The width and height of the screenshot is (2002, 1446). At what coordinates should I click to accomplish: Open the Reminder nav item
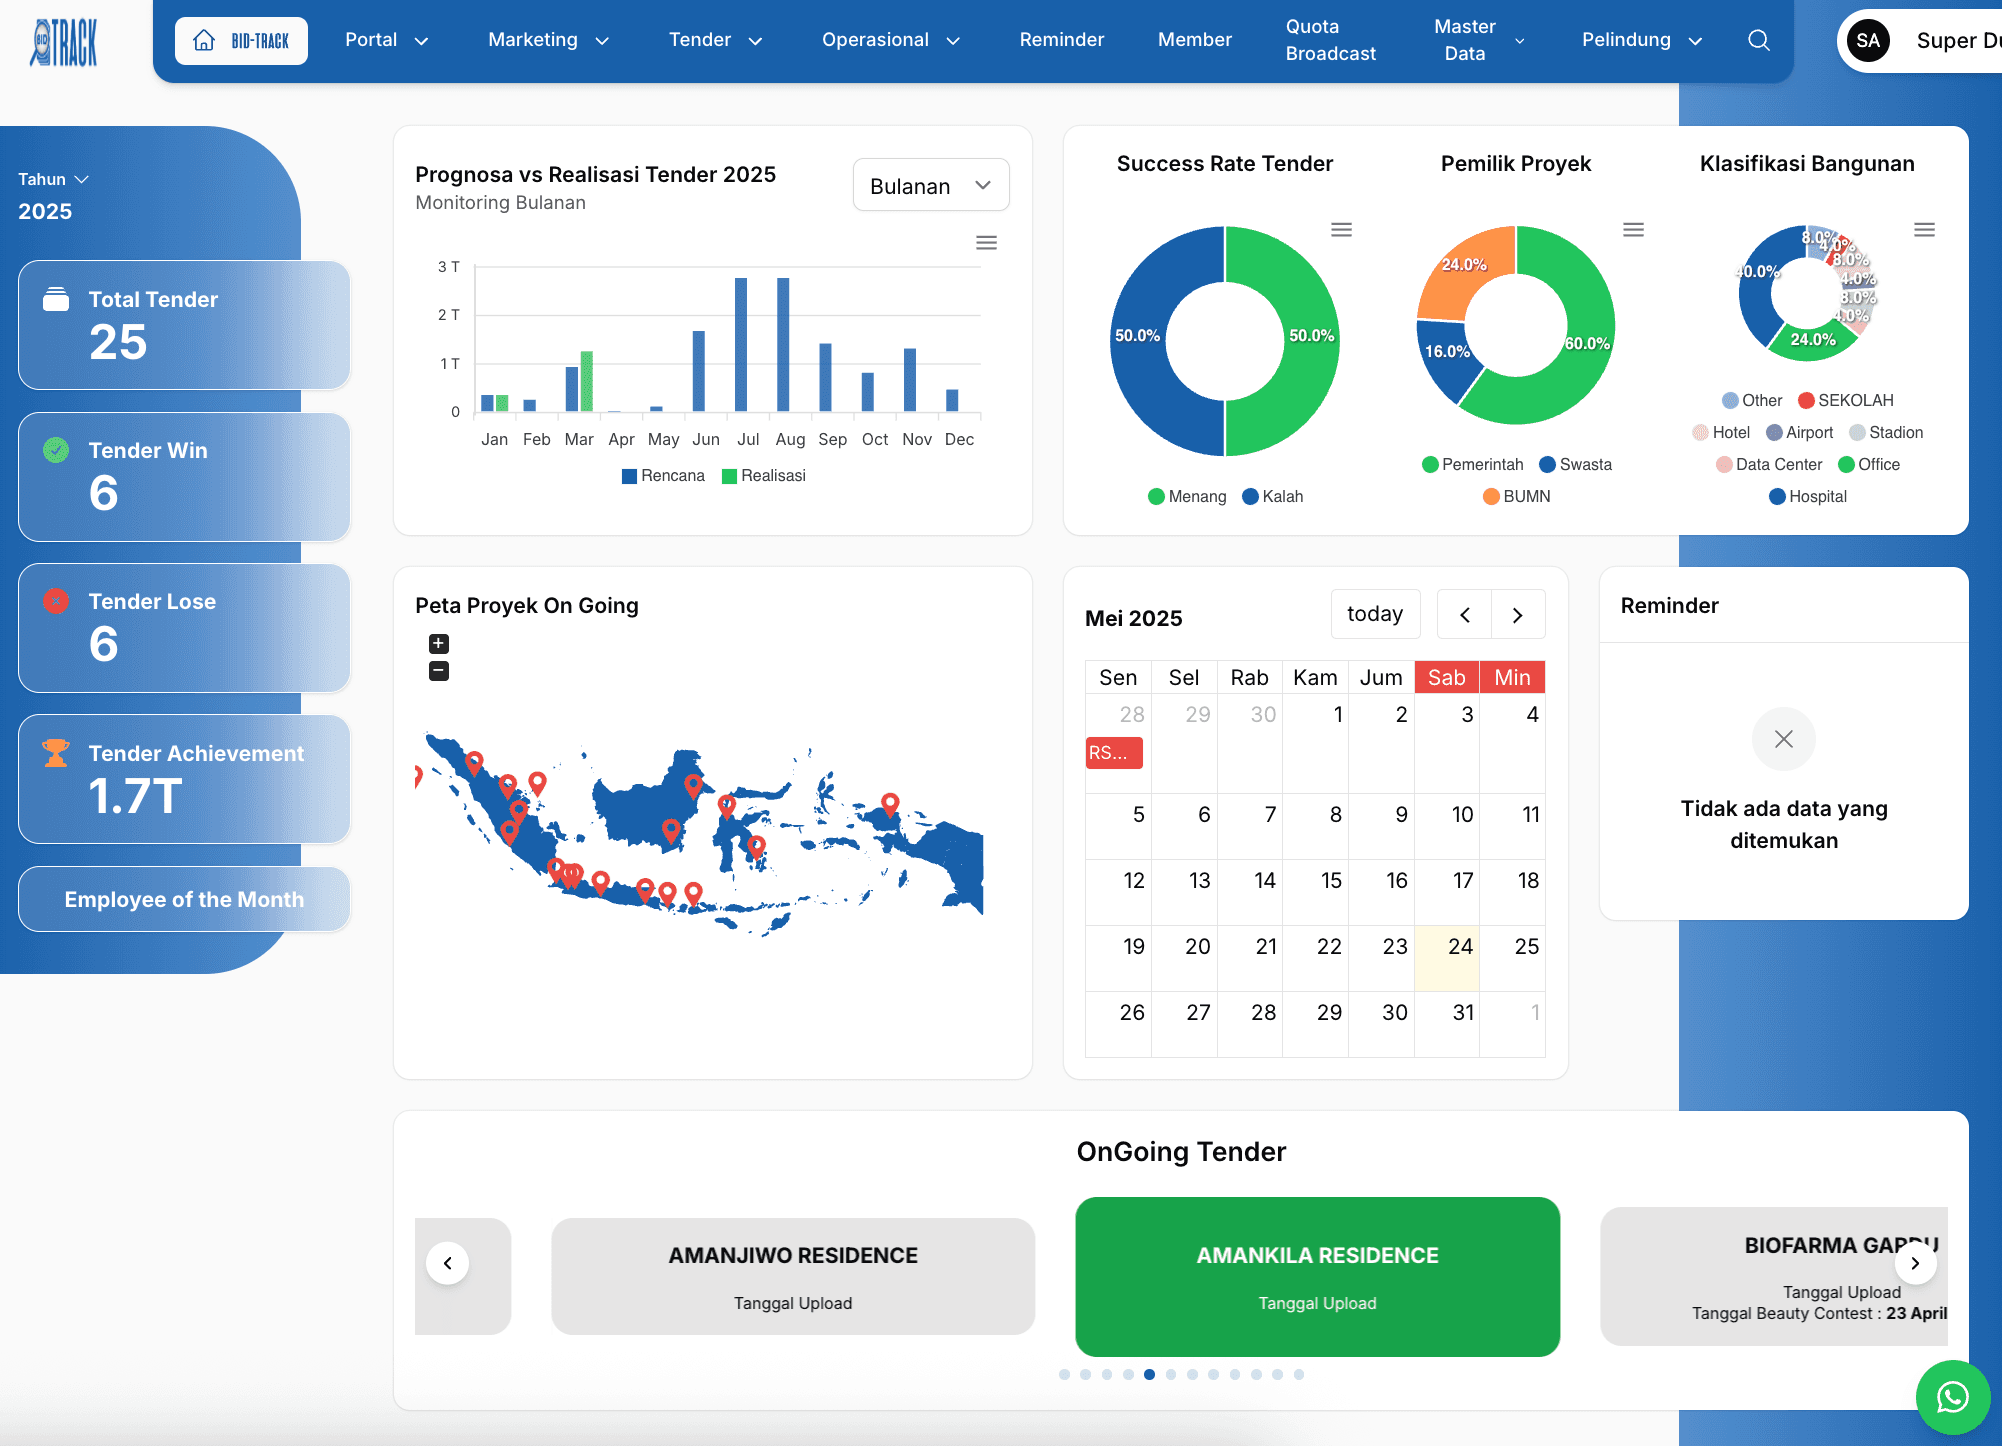pyautogui.click(x=1061, y=40)
